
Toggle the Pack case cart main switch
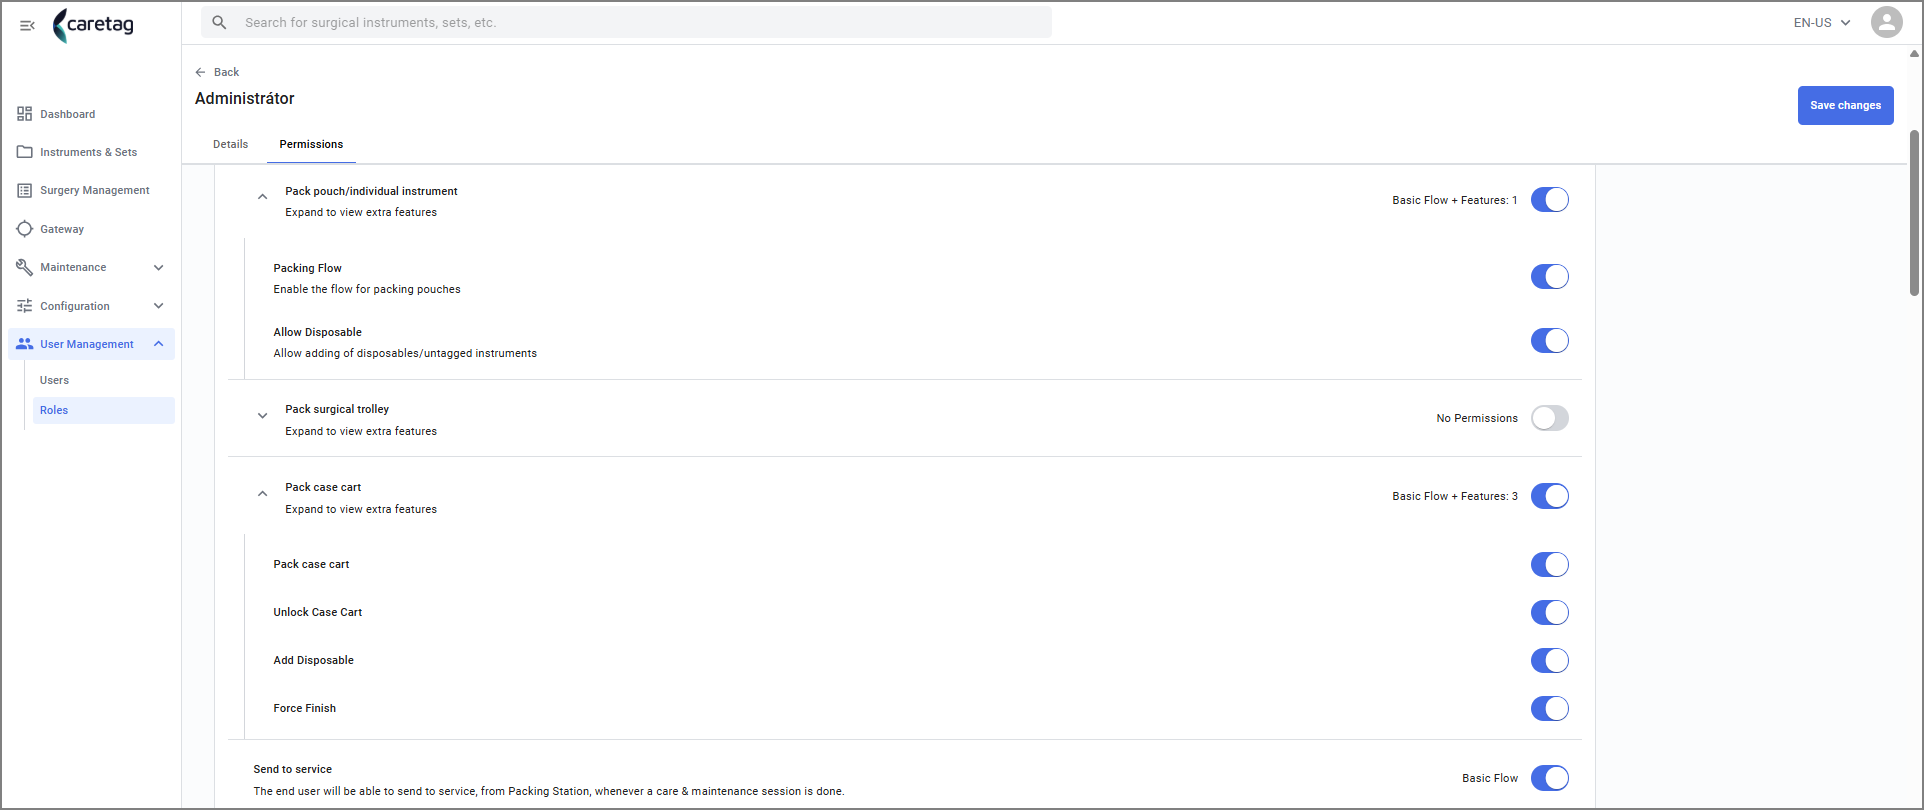click(x=1549, y=496)
